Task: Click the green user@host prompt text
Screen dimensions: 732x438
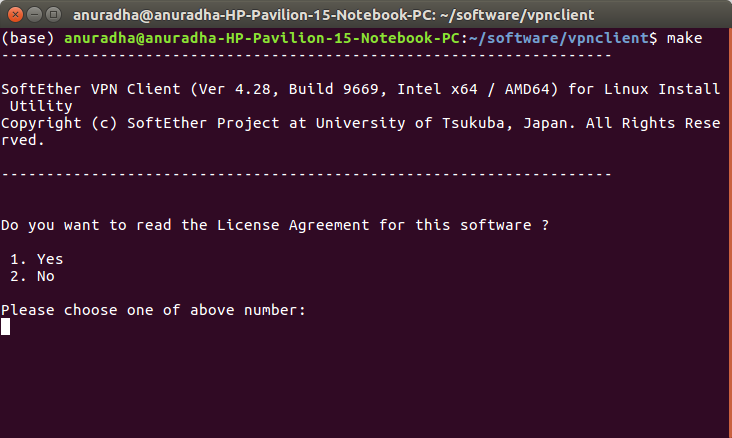Action: pos(262,38)
